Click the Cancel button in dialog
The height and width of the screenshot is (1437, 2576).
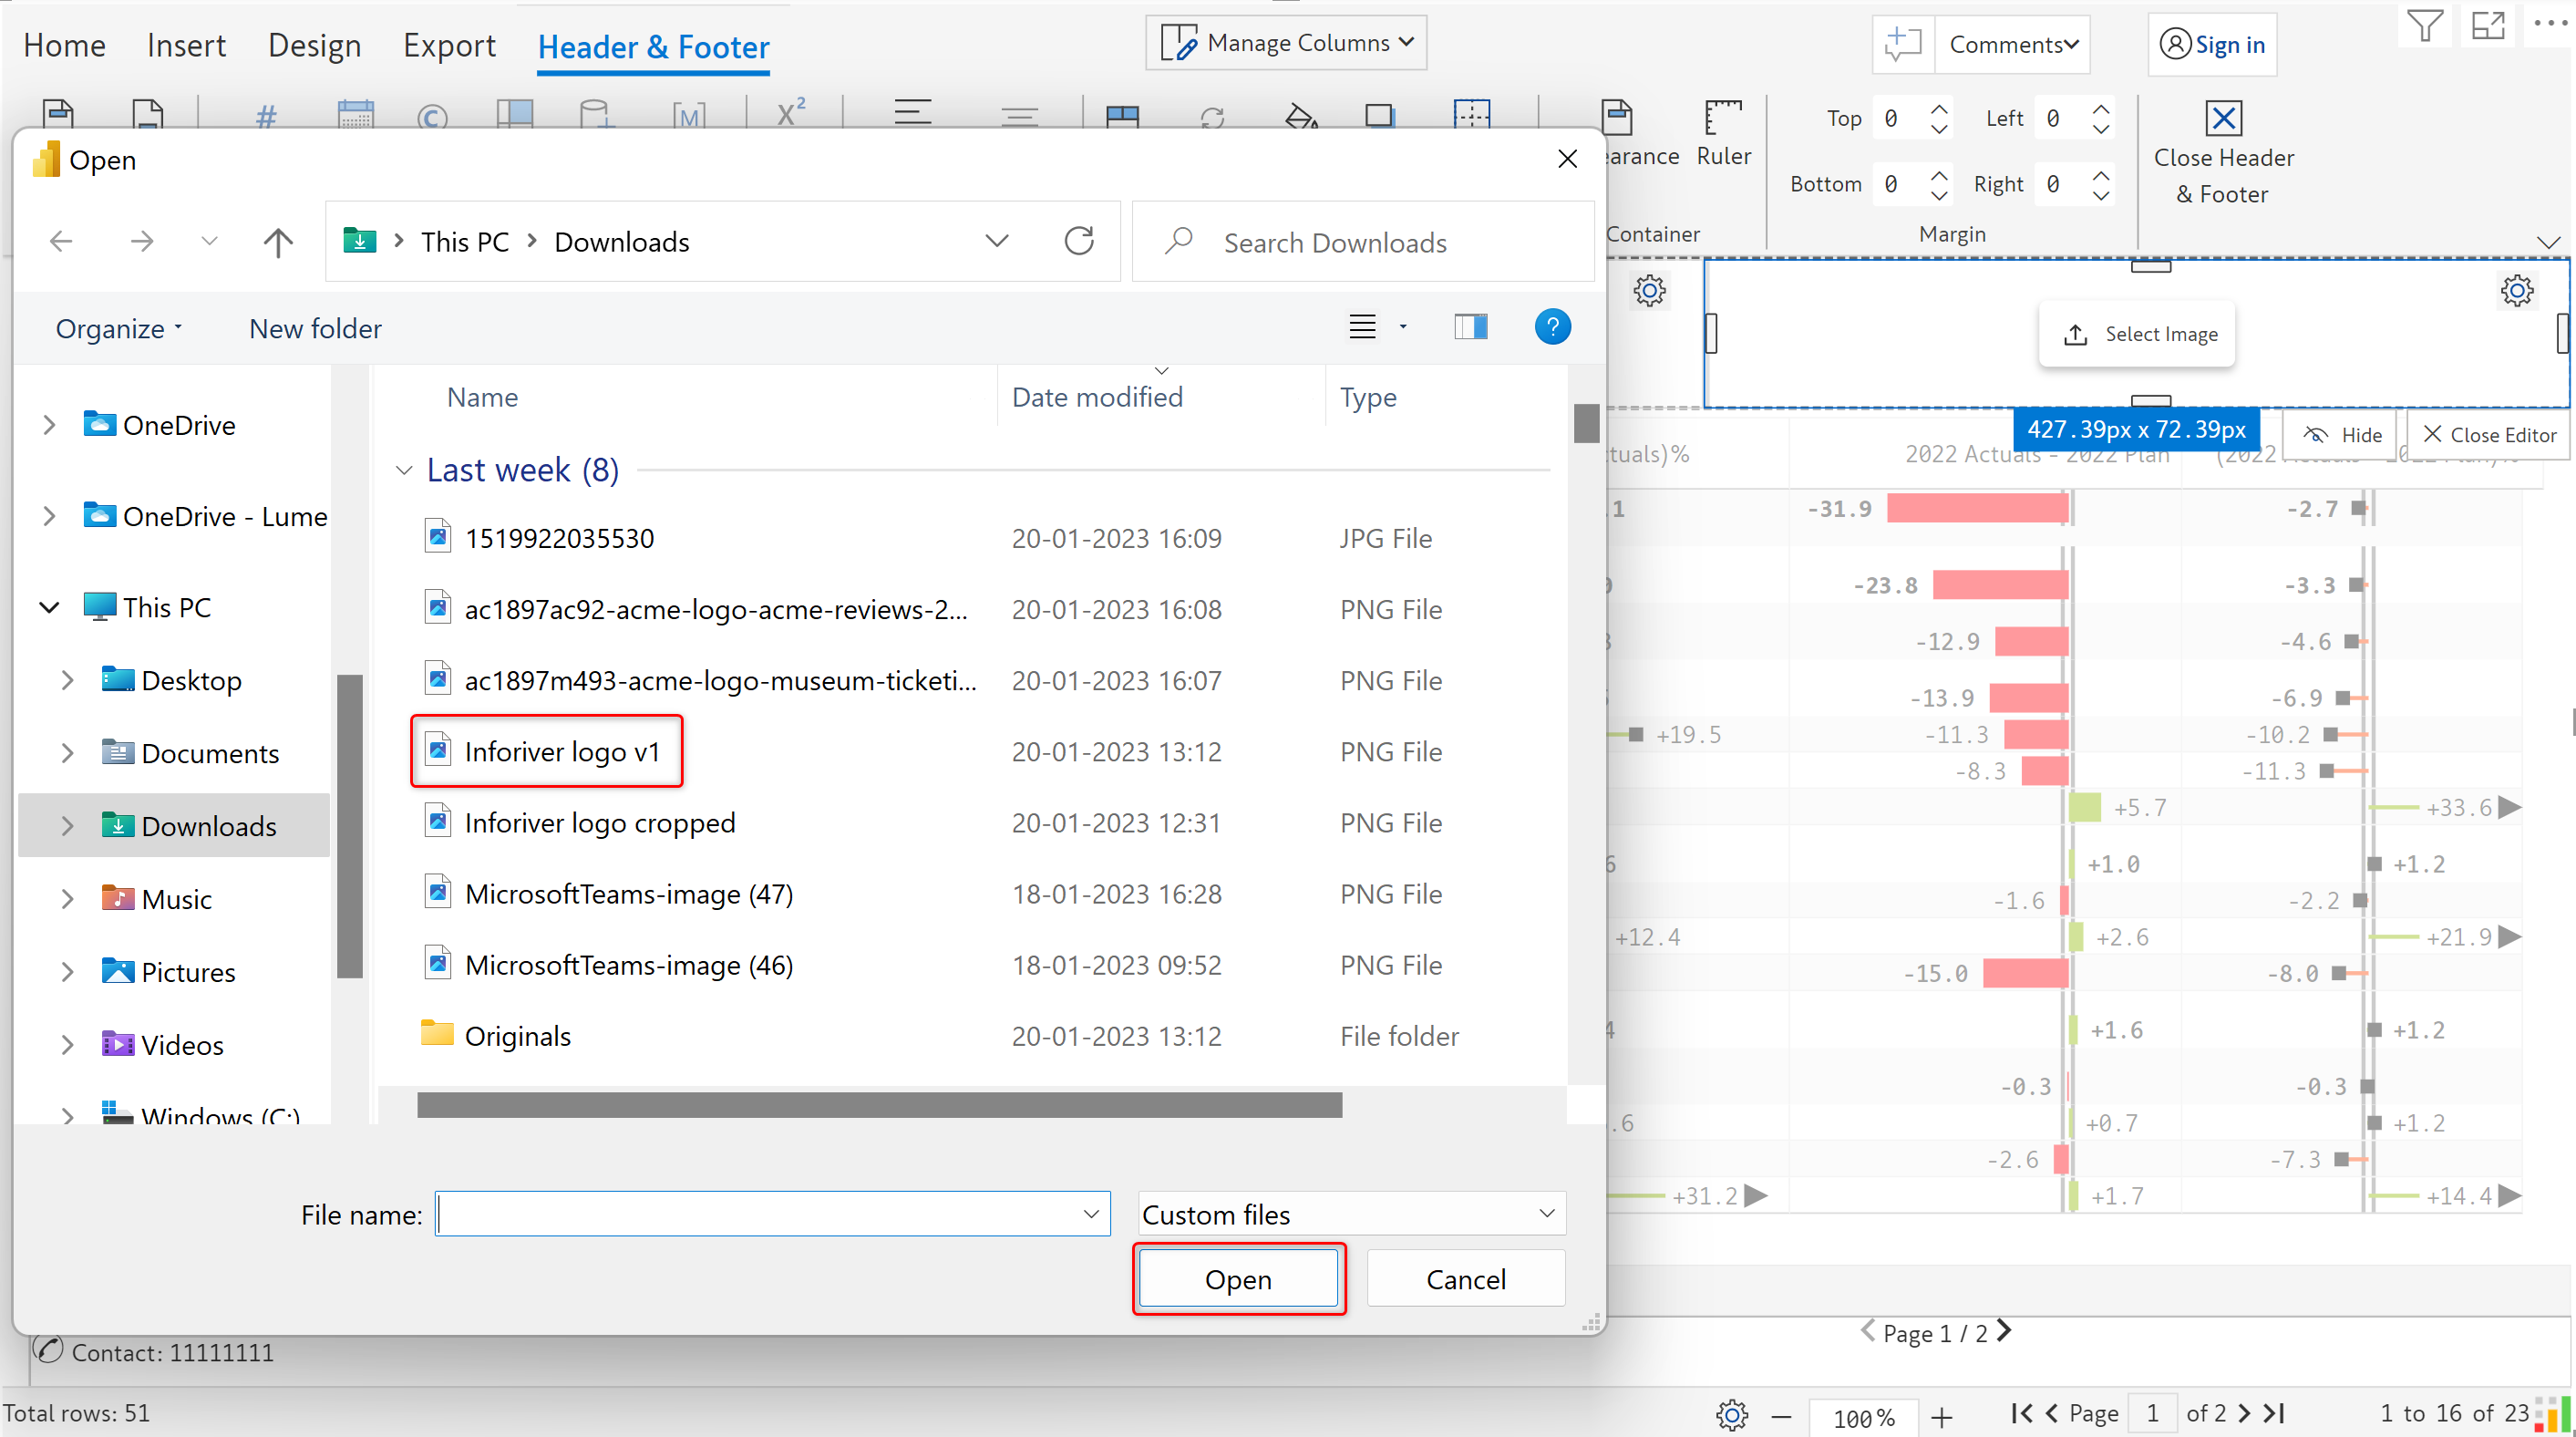point(1465,1279)
